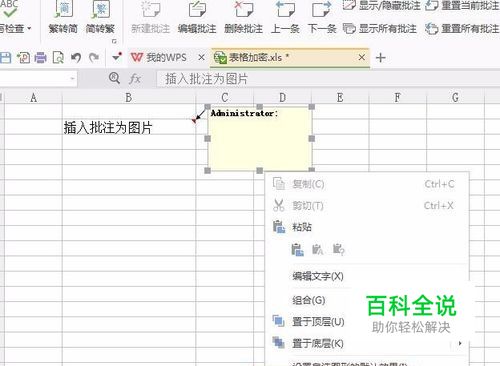Open the quick access toolbar customize dropdown
This screenshot has height=366, width=500.
pos(117,57)
